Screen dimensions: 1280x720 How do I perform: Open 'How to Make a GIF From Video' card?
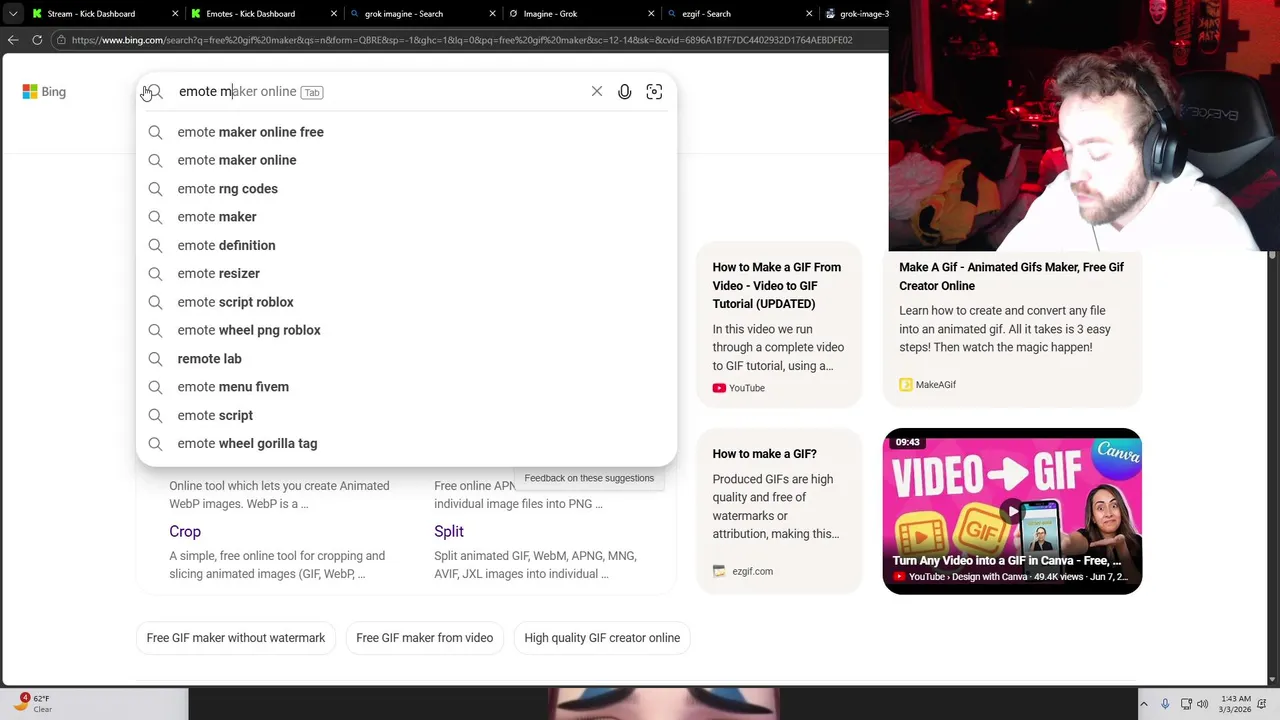[x=779, y=325]
